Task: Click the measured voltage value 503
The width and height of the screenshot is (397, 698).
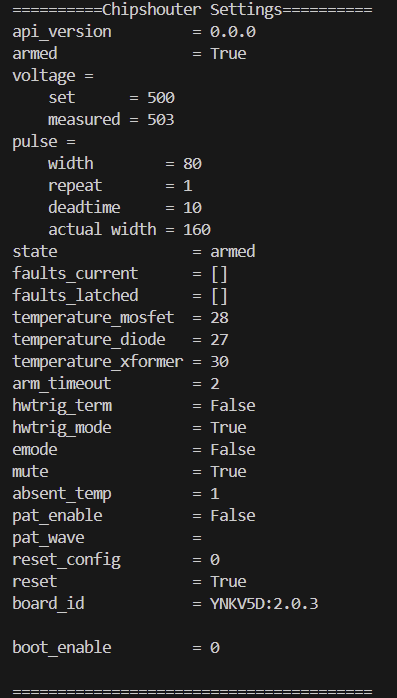Action: click(x=161, y=120)
